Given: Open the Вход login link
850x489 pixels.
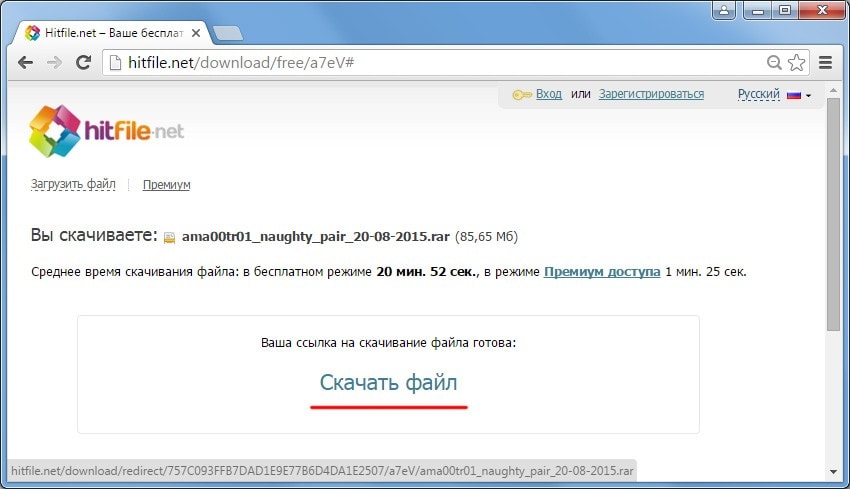Looking at the screenshot, I should tap(549, 94).
